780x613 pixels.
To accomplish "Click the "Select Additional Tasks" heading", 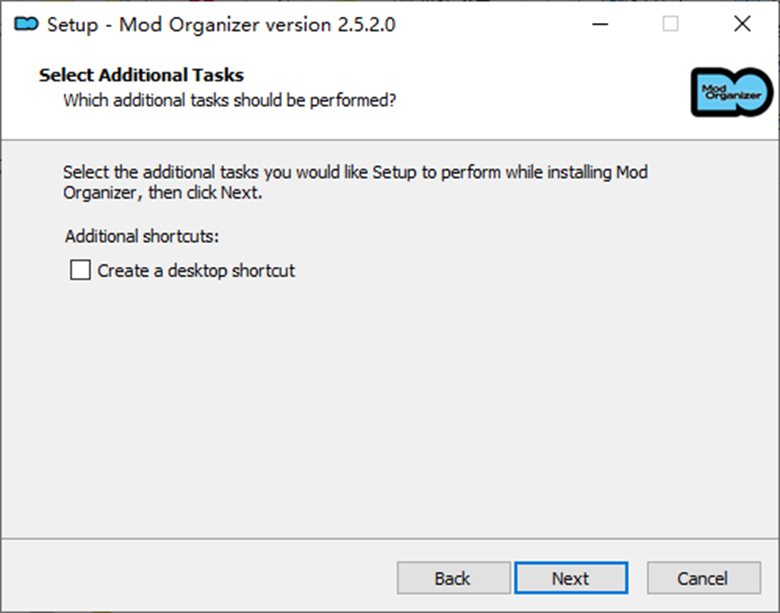I will click(141, 75).
